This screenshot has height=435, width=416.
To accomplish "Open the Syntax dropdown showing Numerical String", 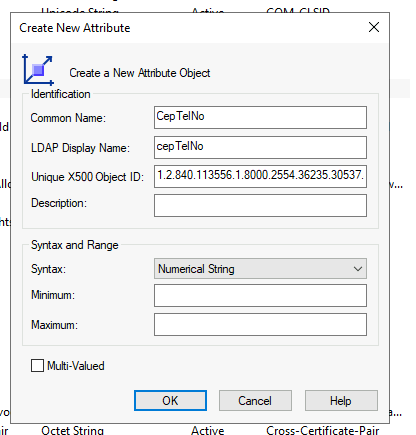I will (260, 269).
